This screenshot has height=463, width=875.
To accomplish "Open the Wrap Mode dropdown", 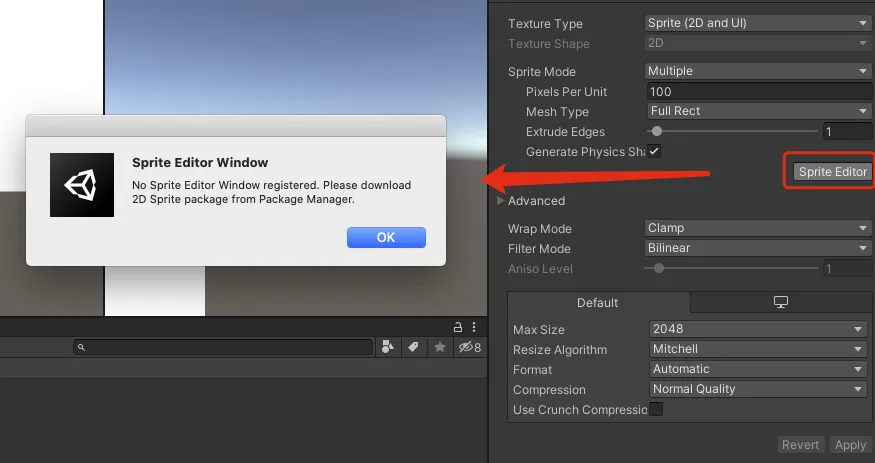I will click(x=757, y=228).
